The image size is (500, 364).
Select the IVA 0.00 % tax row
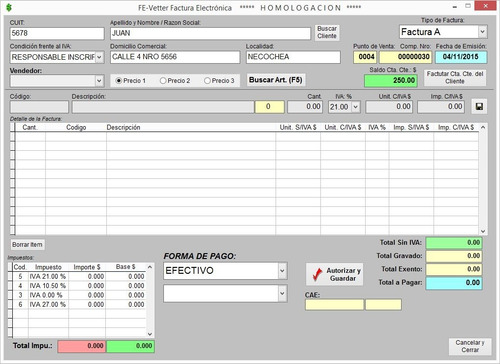coord(79,295)
